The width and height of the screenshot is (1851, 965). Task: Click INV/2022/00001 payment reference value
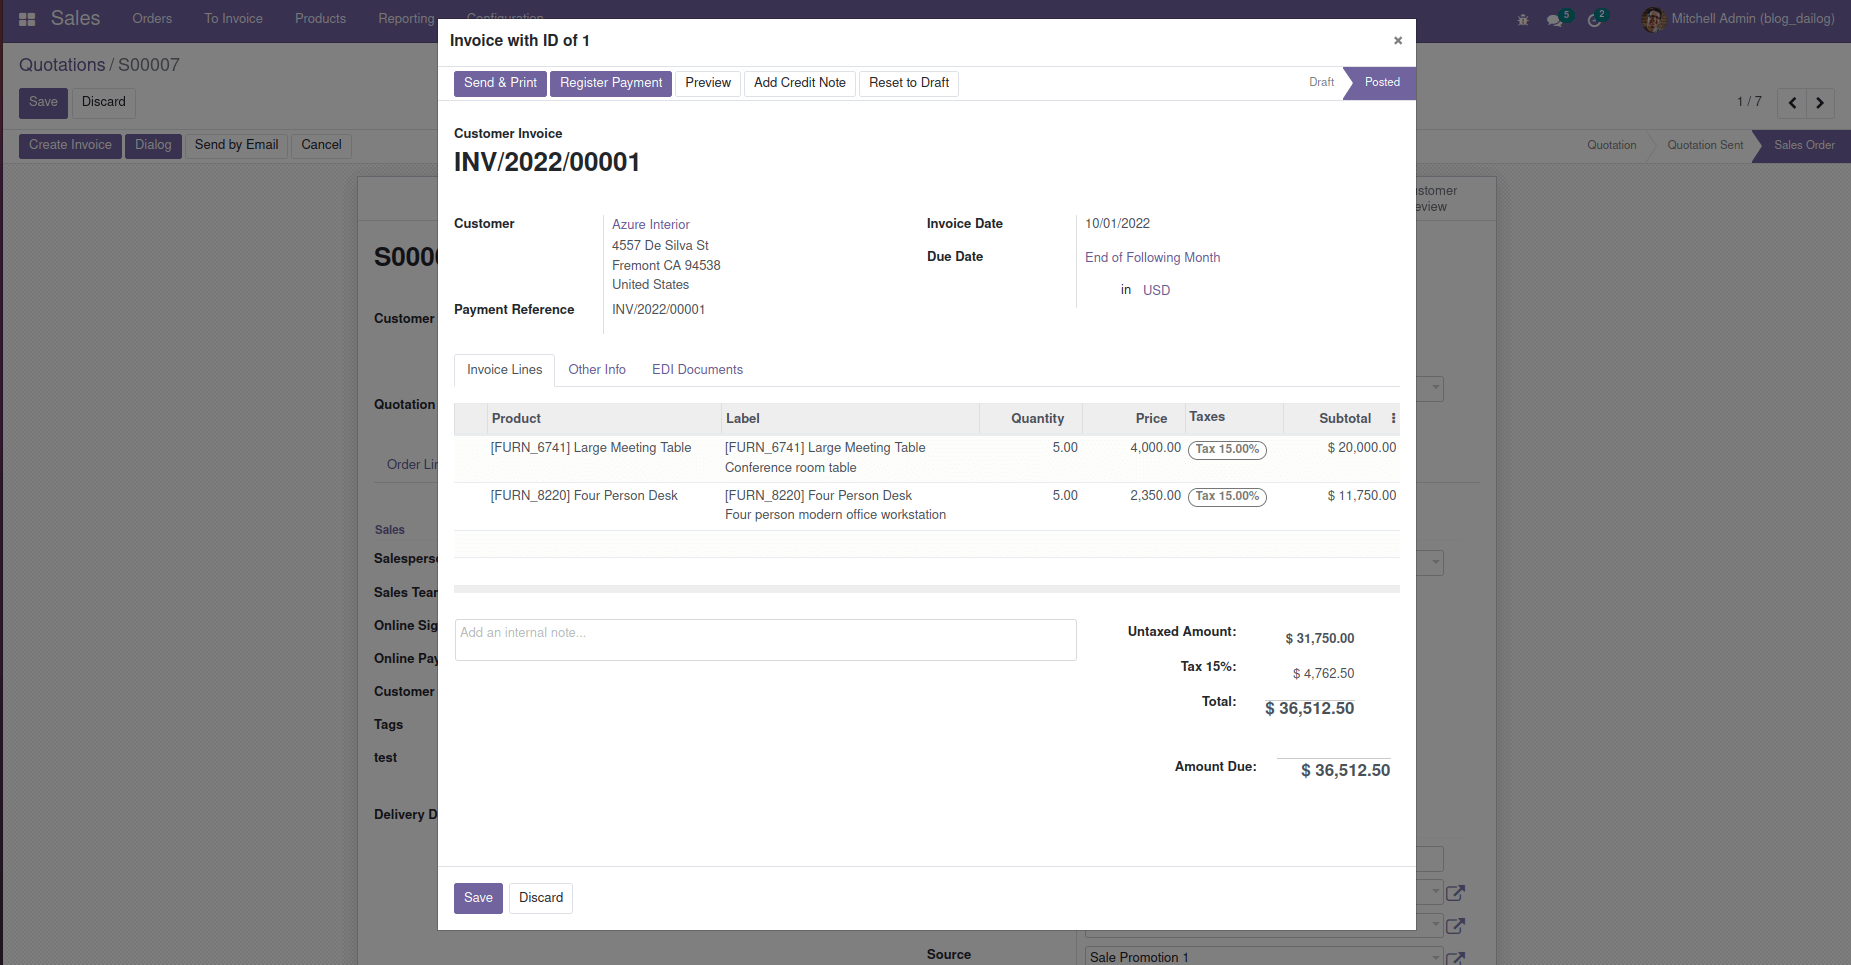pyautogui.click(x=658, y=310)
